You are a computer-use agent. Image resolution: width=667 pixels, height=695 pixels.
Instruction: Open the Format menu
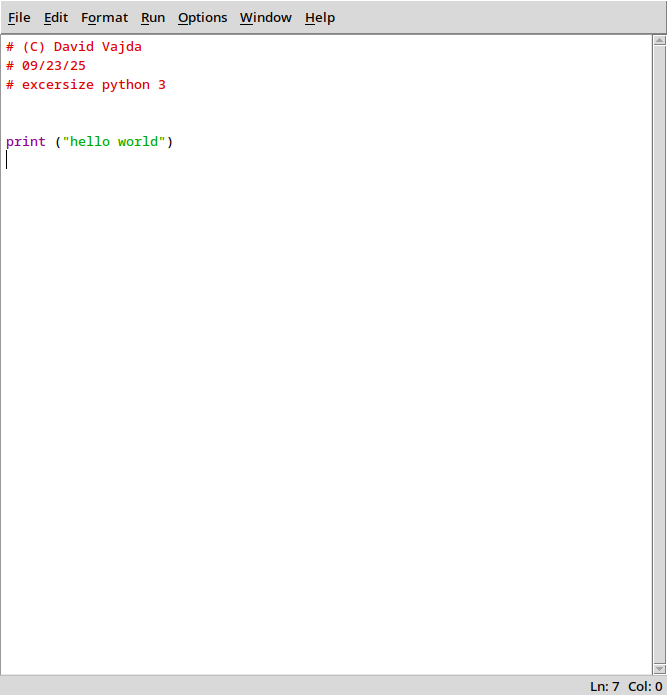pos(104,18)
